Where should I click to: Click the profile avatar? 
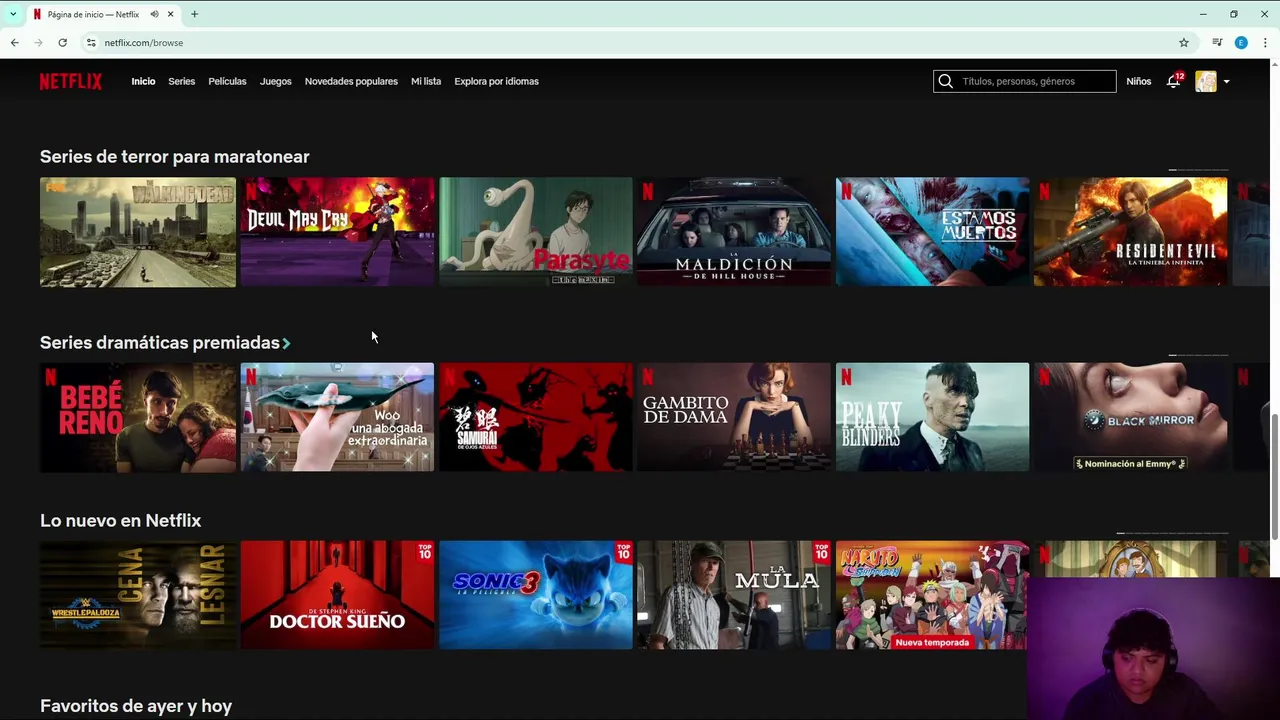coord(1206,81)
